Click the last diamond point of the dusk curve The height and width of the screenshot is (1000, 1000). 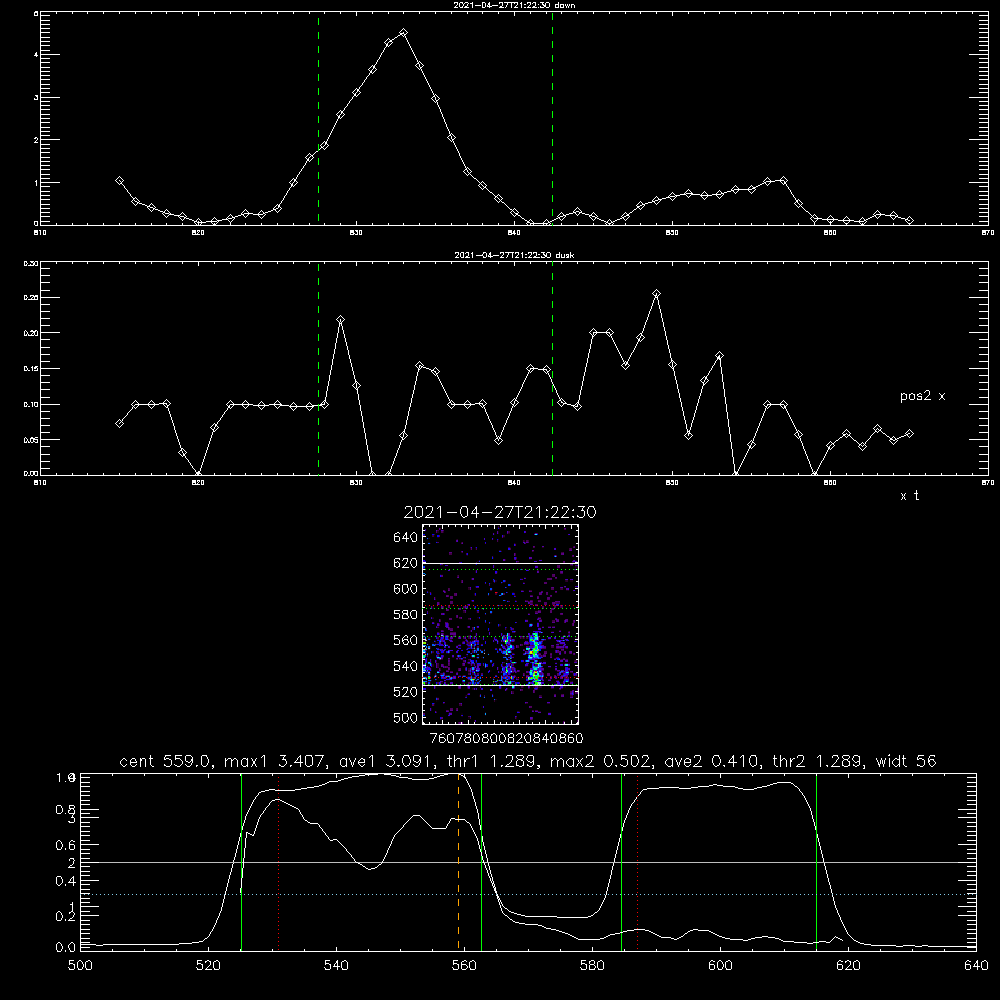point(909,434)
